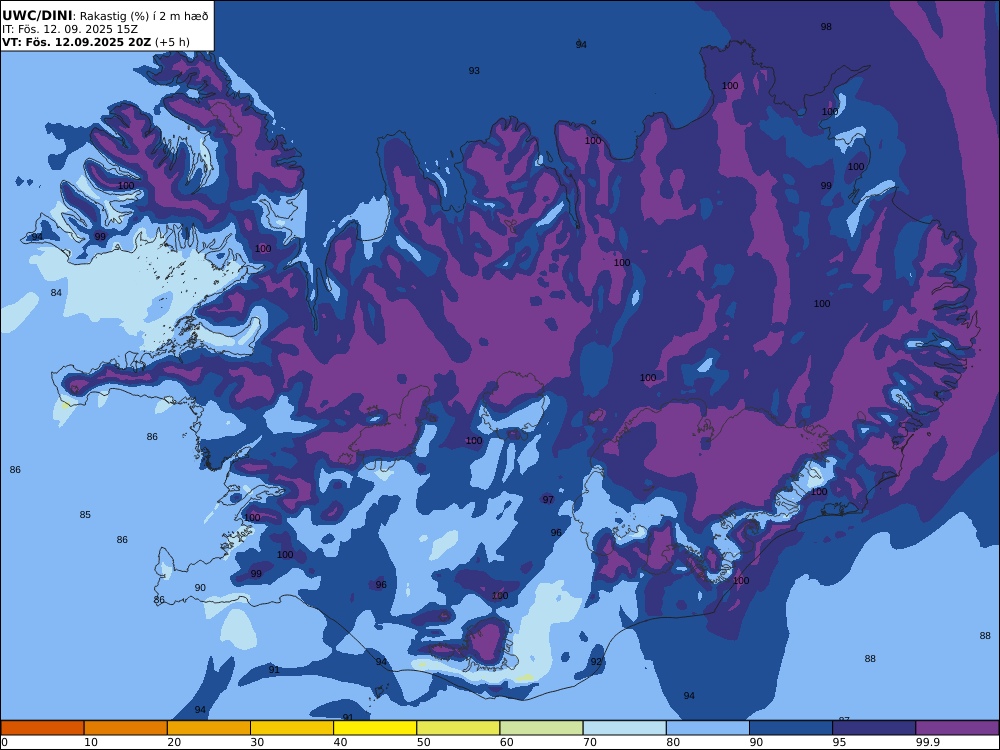The image size is (1000, 750).
Task: Click the legend tick label '60'
Action: pyautogui.click(x=507, y=742)
